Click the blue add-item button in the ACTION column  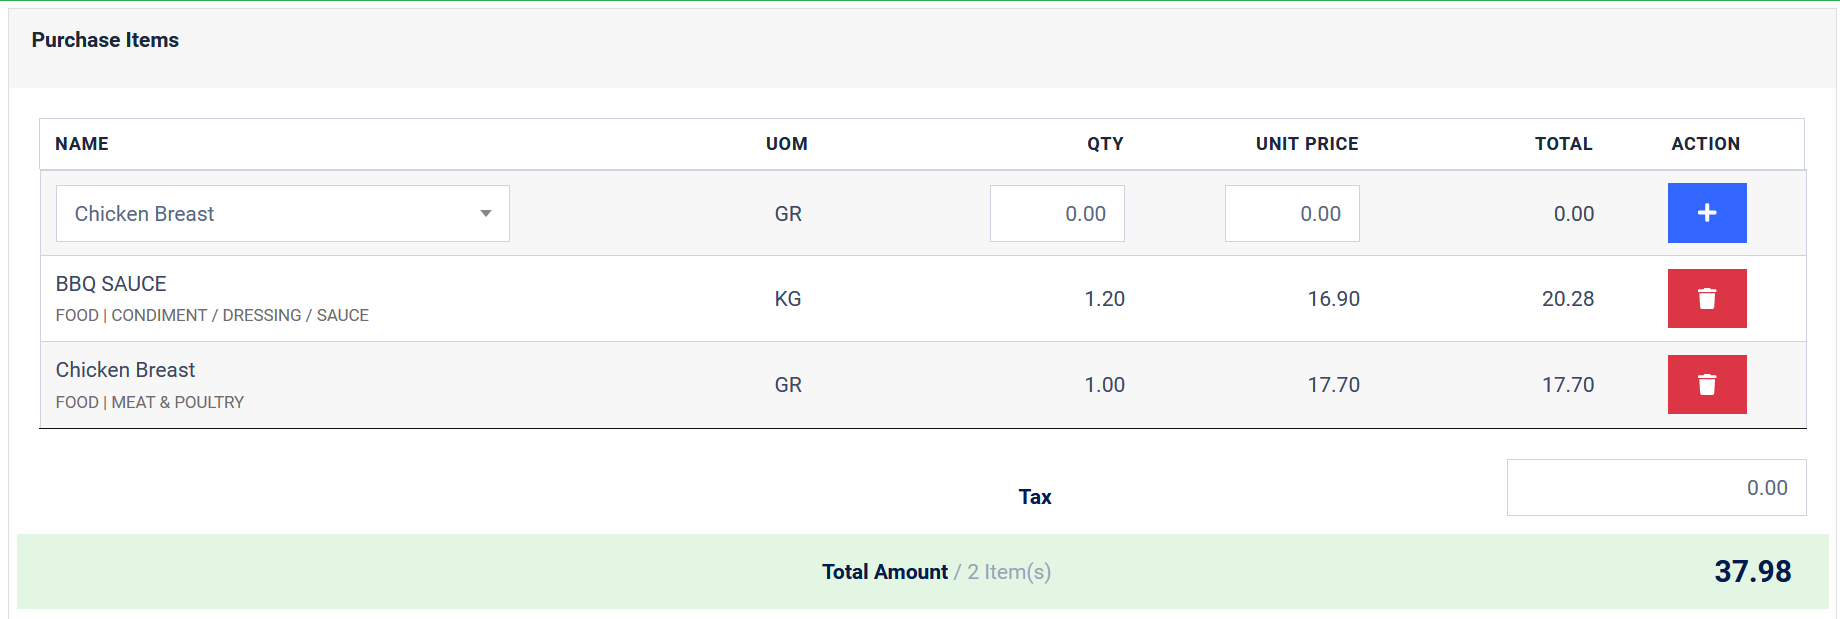1706,213
